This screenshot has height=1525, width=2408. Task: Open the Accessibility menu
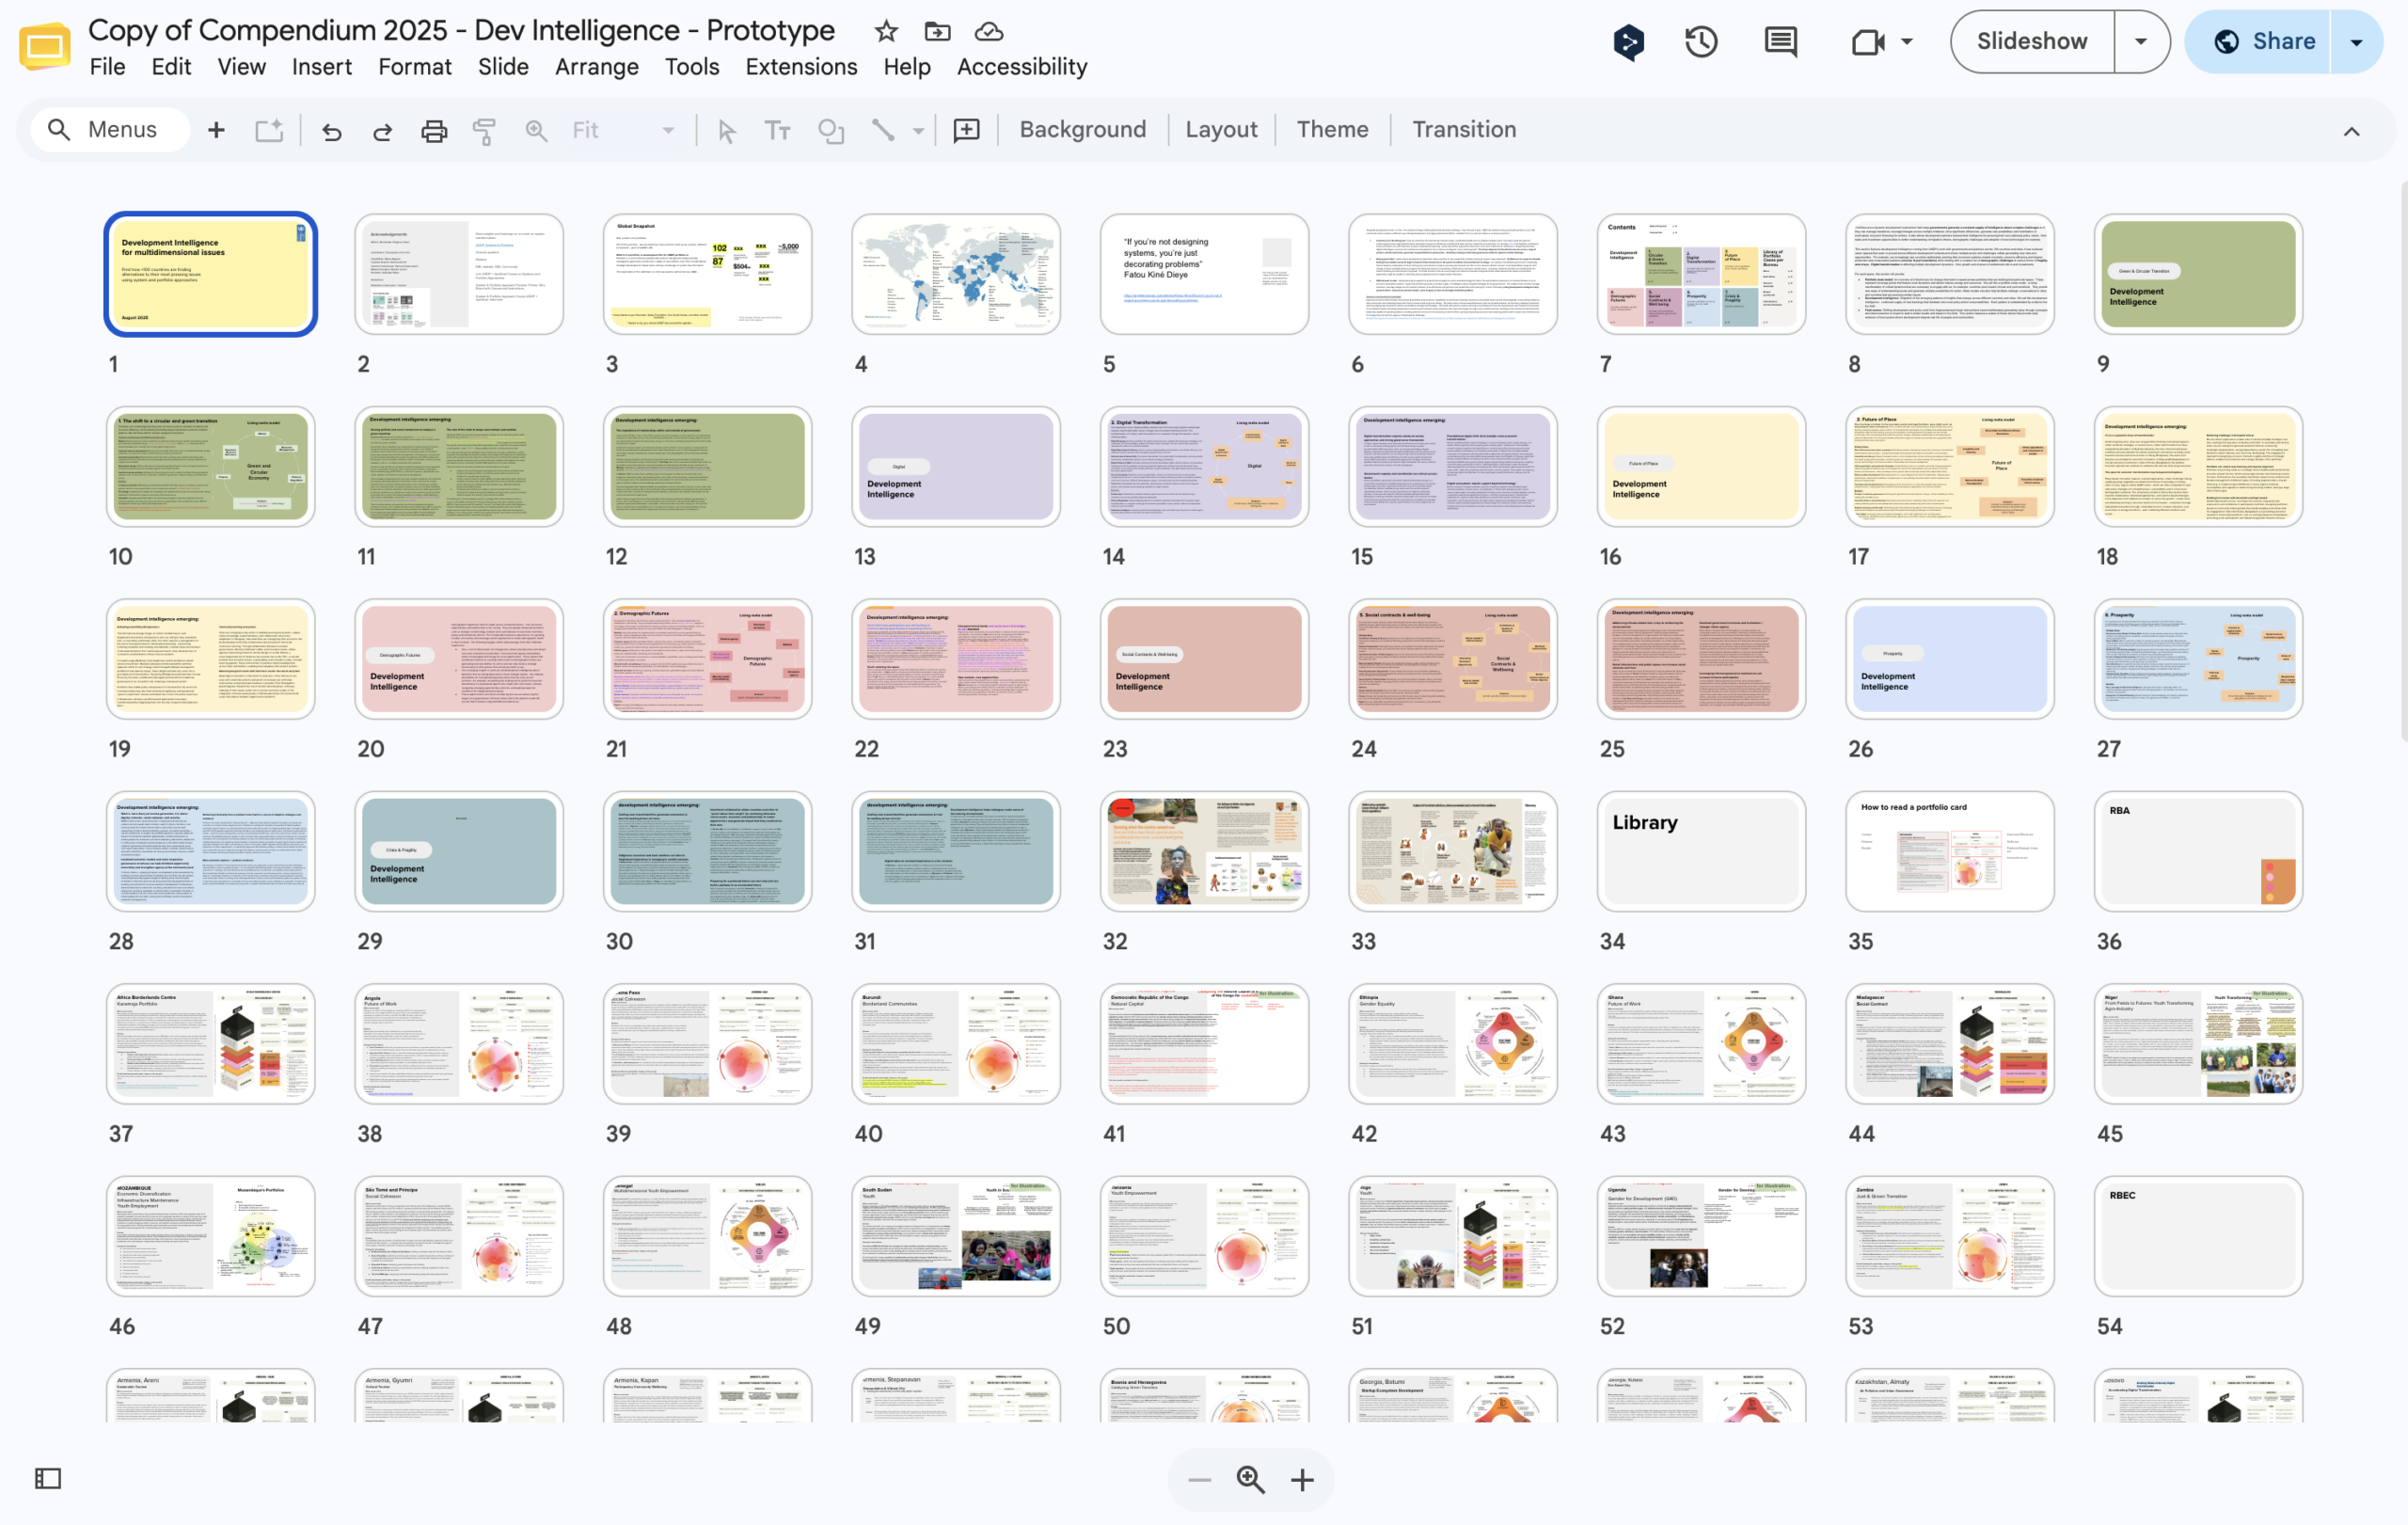coord(1022,66)
